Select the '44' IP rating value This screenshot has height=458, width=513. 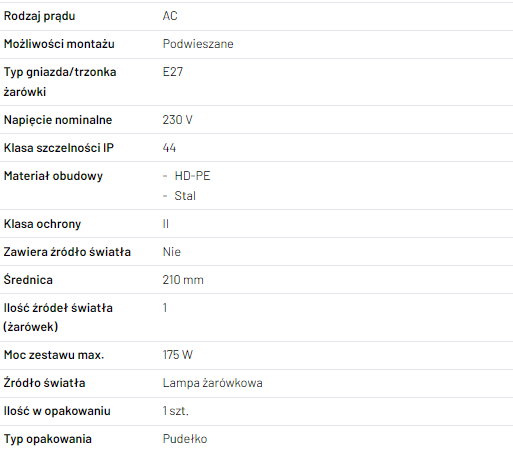[x=169, y=148]
